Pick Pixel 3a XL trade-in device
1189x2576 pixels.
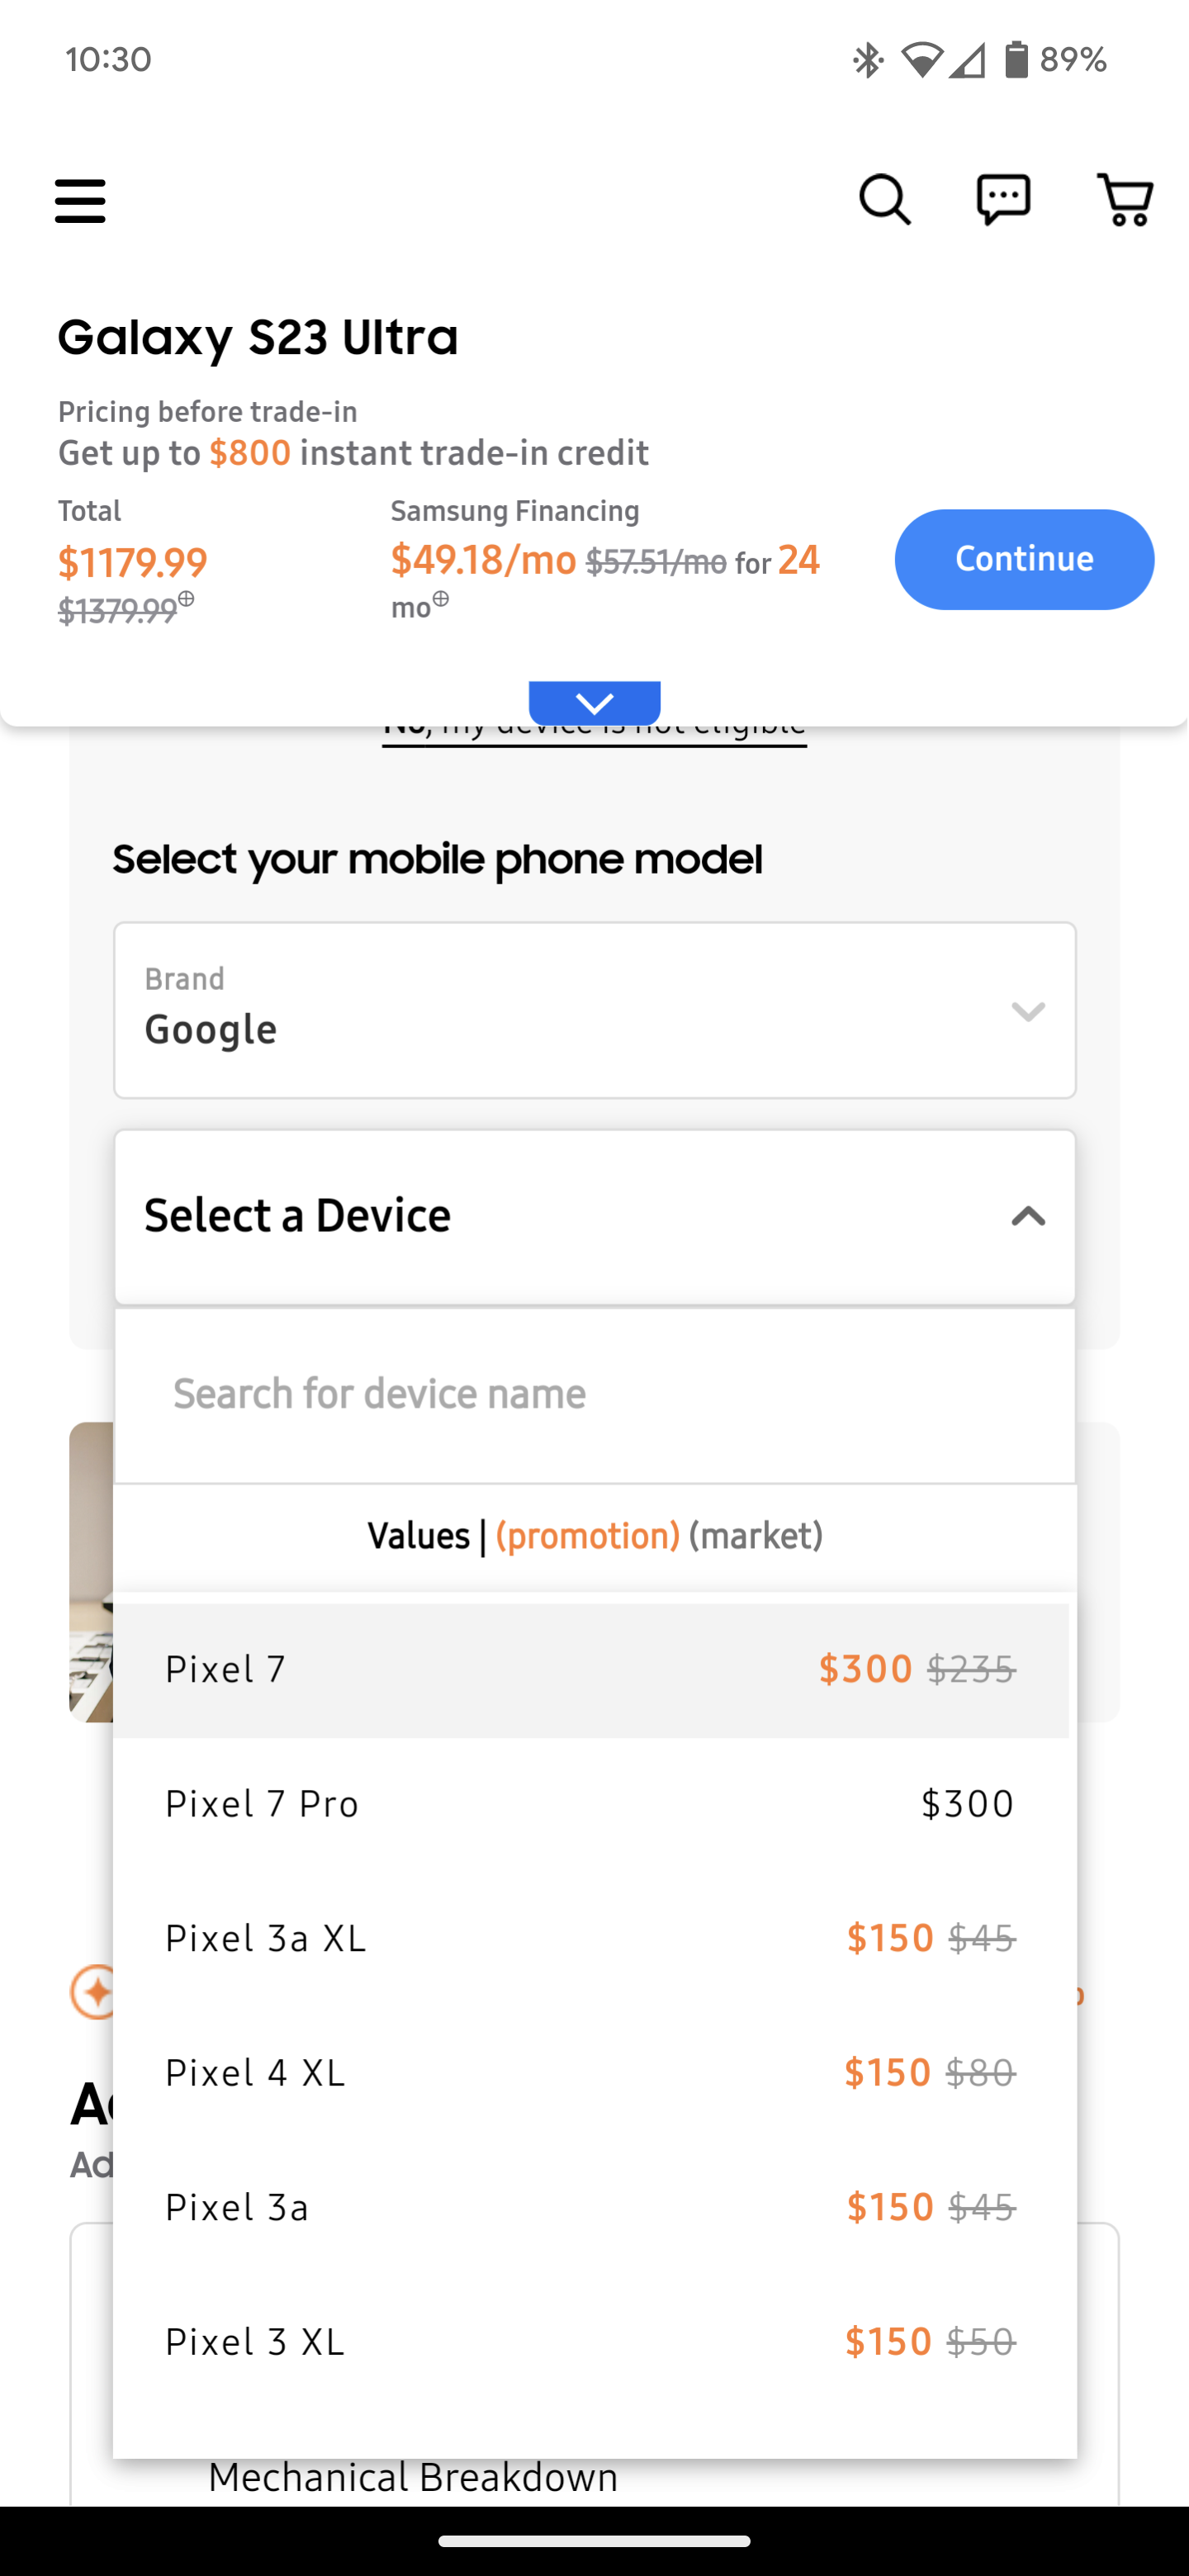(590, 1939)
